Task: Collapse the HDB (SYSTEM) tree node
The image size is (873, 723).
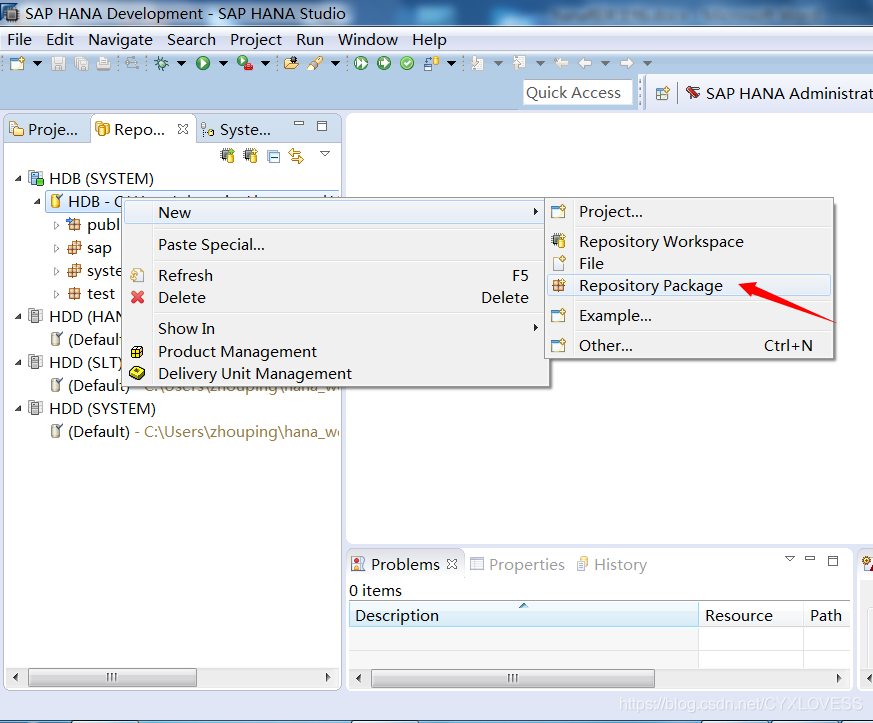Action: pos(18,179)
